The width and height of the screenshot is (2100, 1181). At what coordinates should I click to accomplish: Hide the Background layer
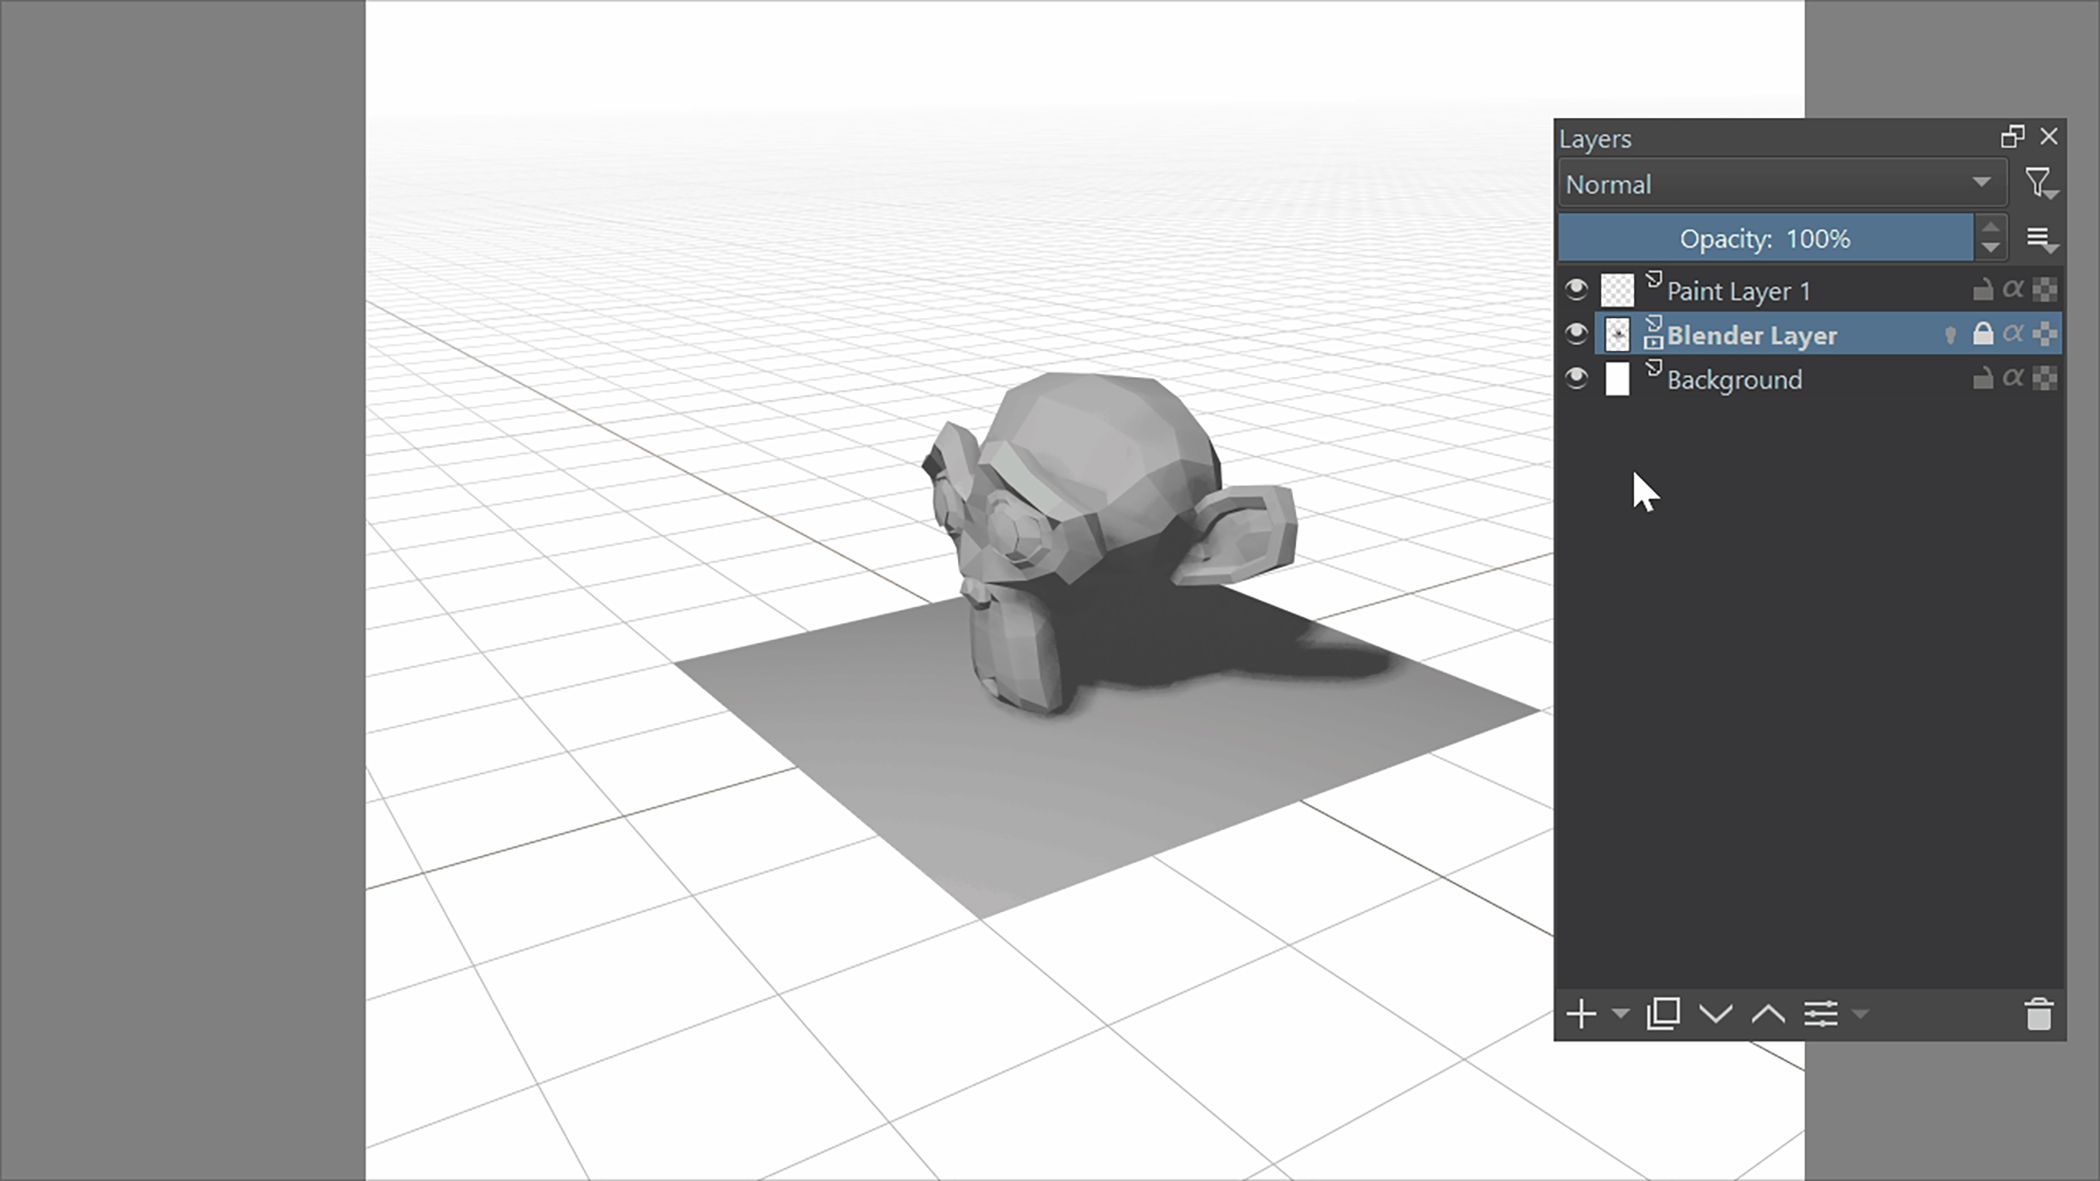pyautogui.click(x=1576, y=378)
